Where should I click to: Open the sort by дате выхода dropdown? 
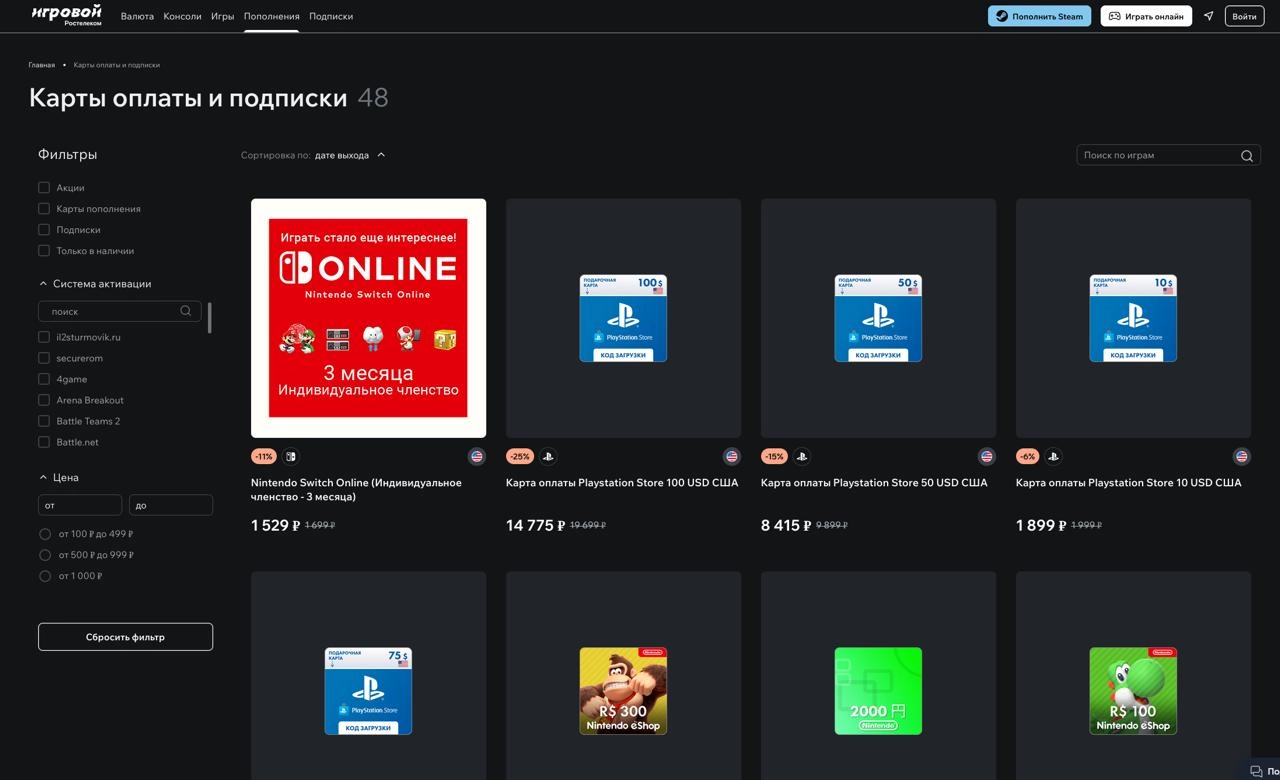(349, 155)
